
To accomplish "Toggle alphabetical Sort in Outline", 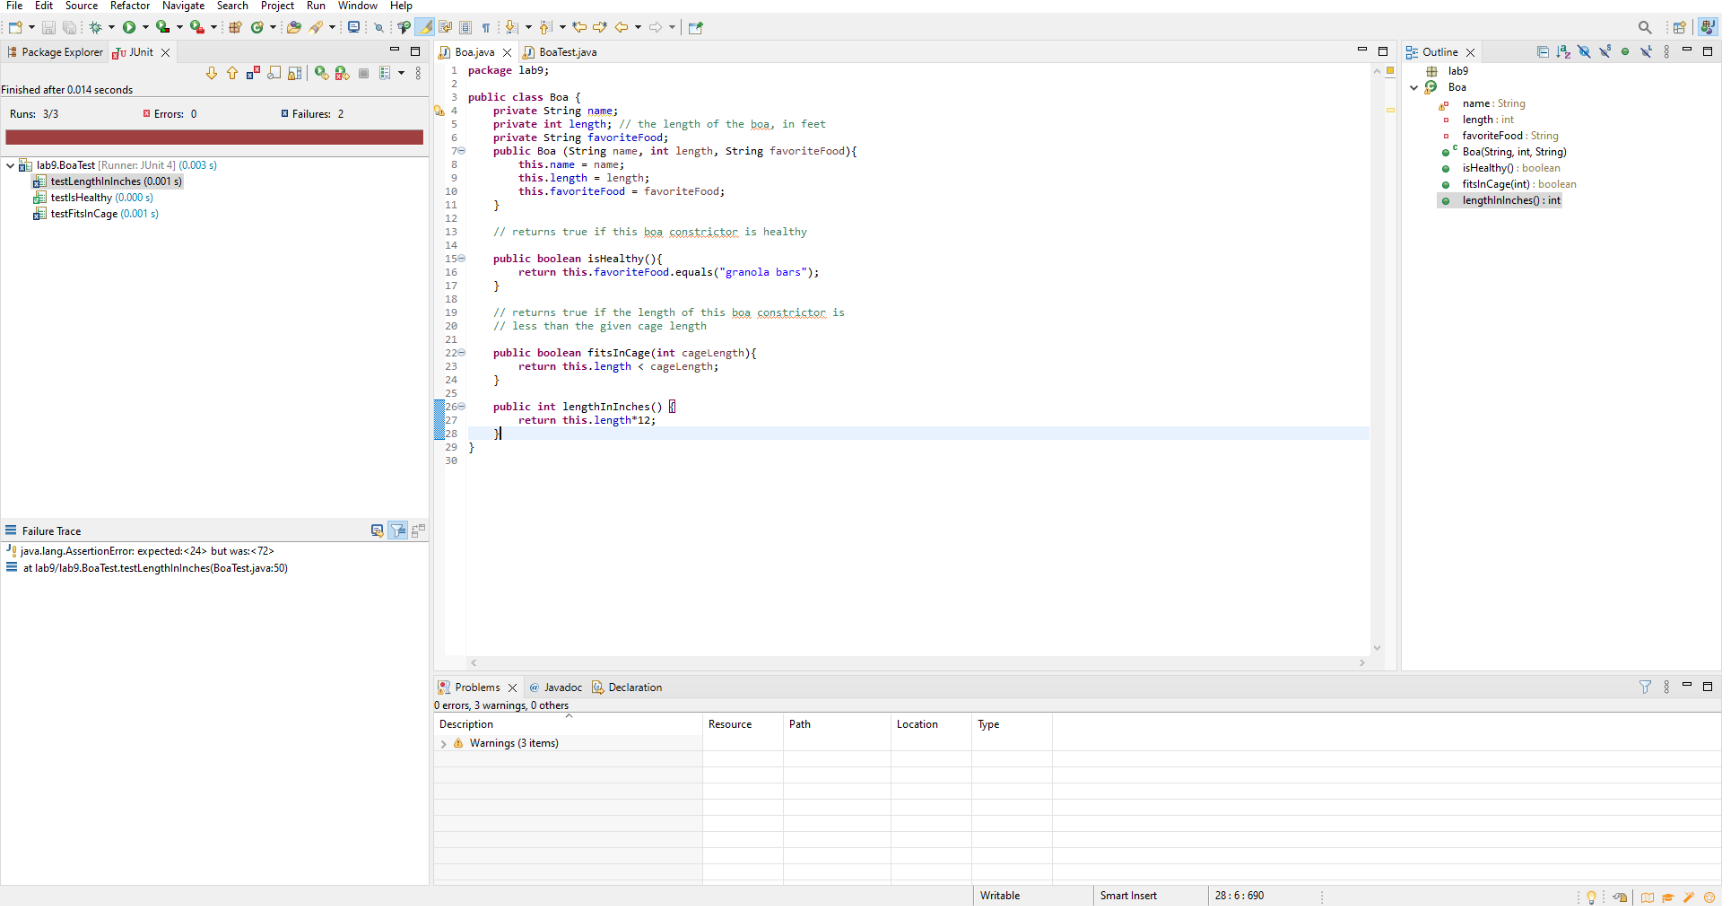I will (1563, 52).
